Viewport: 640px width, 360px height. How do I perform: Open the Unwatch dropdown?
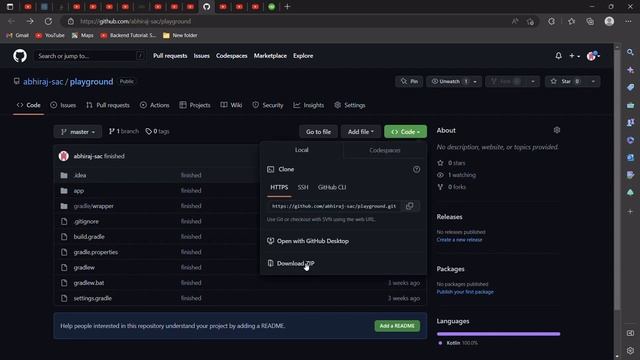pyautogui.click(x=454, y=81)
